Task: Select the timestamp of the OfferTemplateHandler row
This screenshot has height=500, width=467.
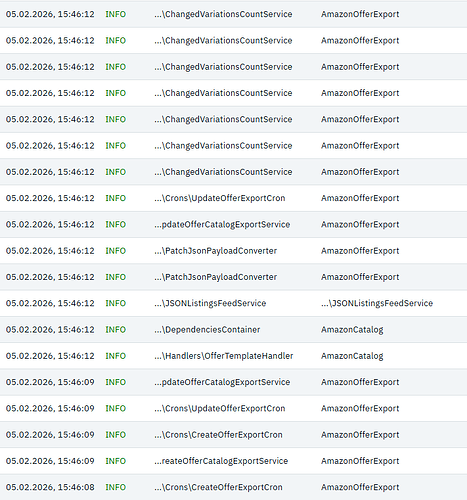Action: 50,356
